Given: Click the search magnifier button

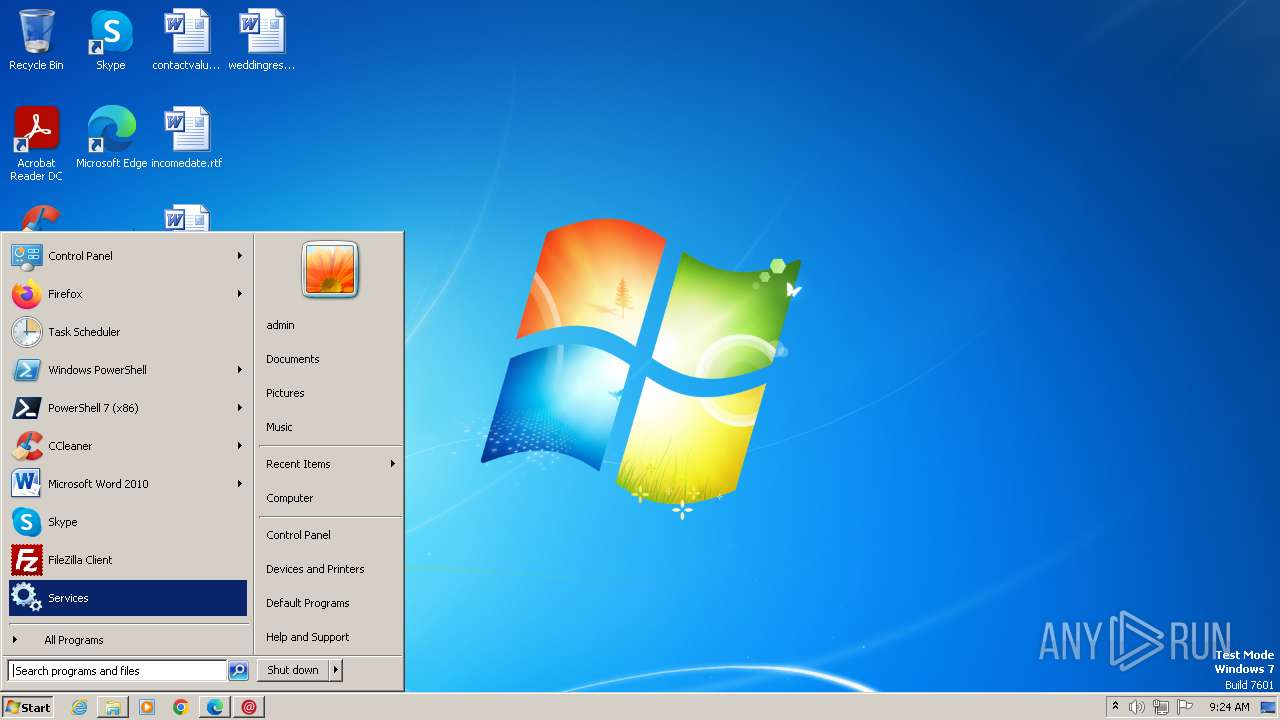Looking at the screenshot, I should pyautogui.click(x=238, y=671).
